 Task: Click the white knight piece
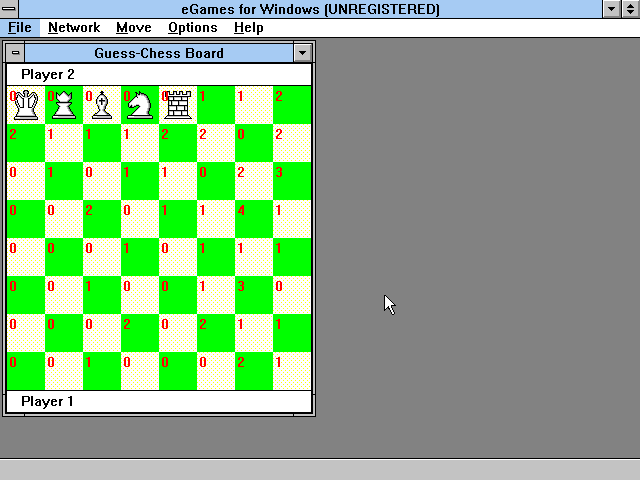tap(140, 104)
